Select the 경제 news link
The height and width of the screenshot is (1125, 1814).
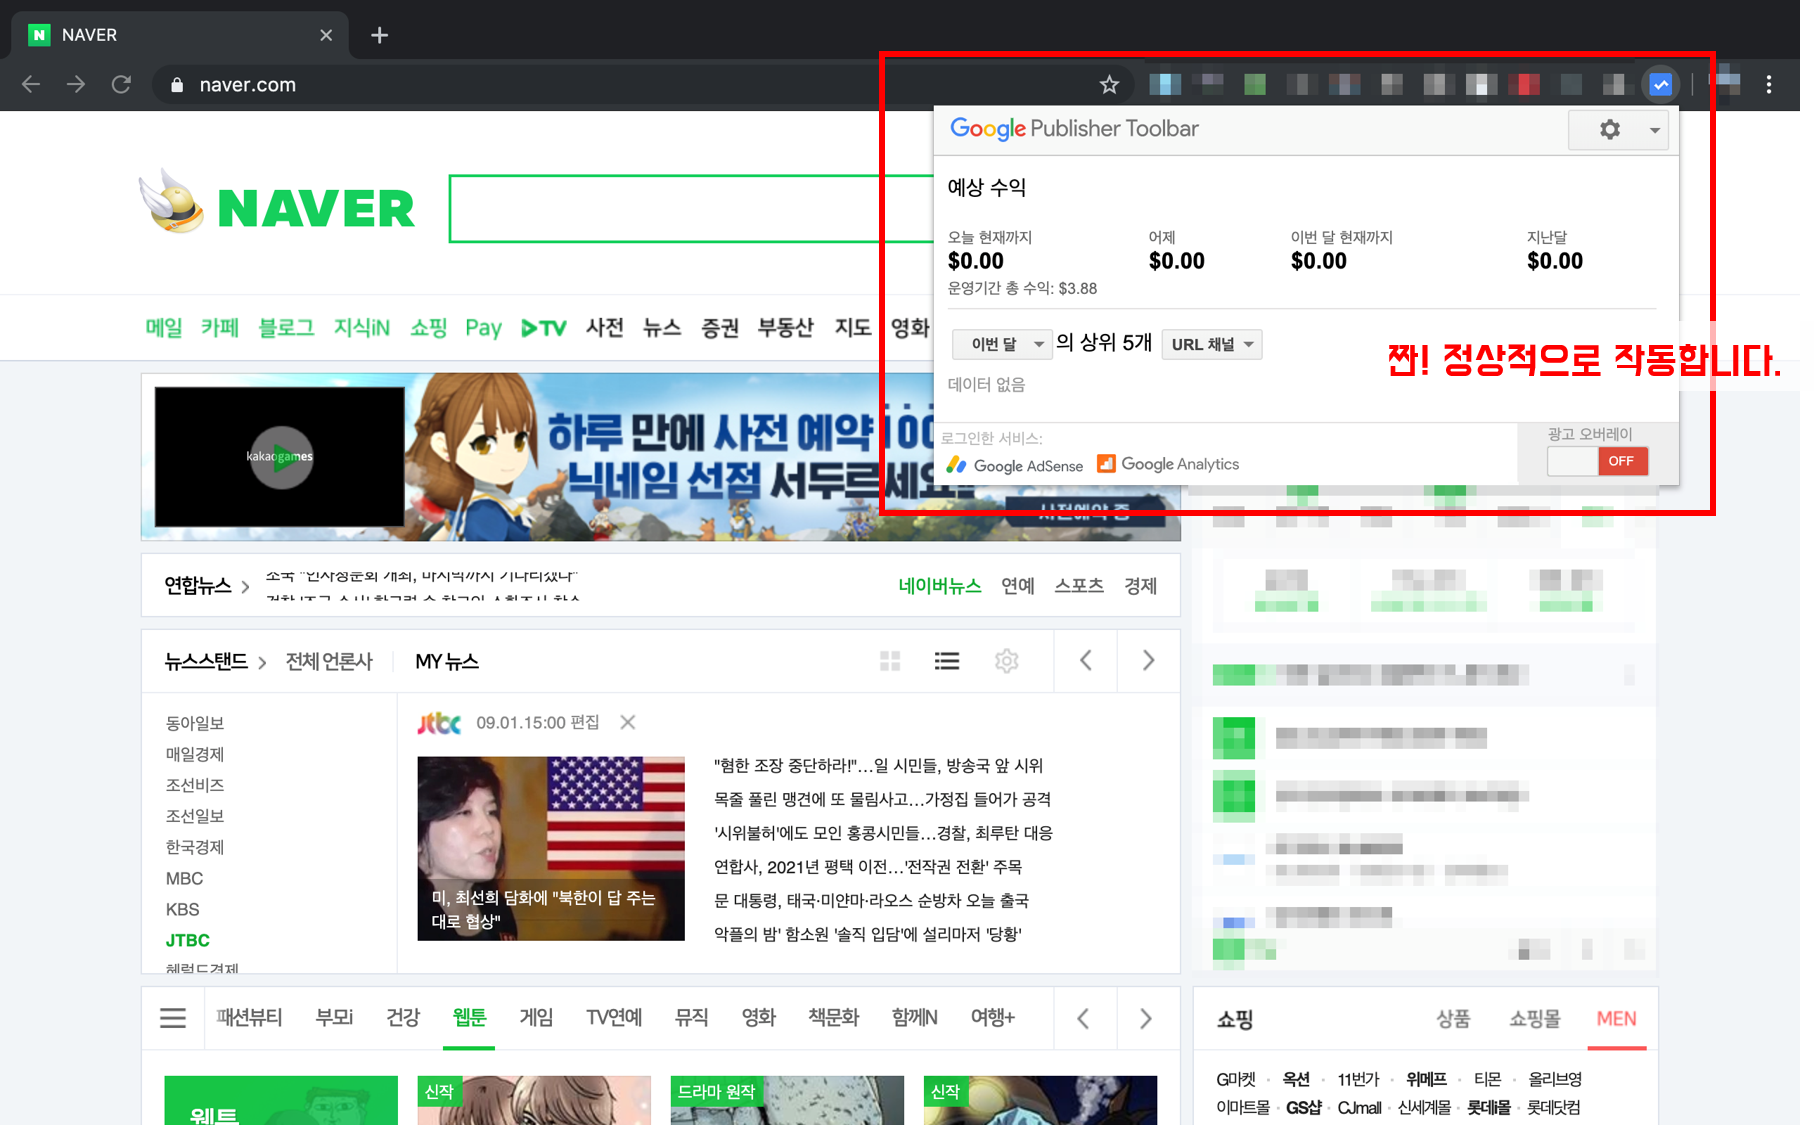[1140, 585]
